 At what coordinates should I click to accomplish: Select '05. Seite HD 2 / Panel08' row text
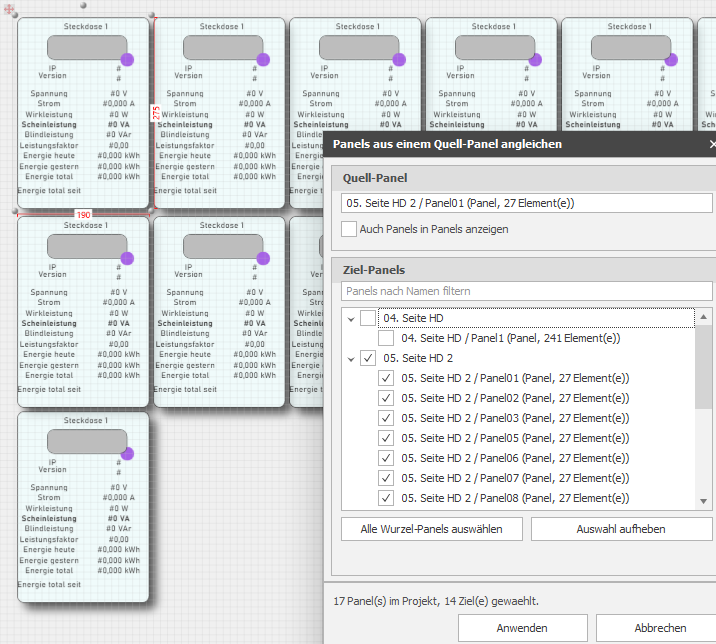point(515,498)
